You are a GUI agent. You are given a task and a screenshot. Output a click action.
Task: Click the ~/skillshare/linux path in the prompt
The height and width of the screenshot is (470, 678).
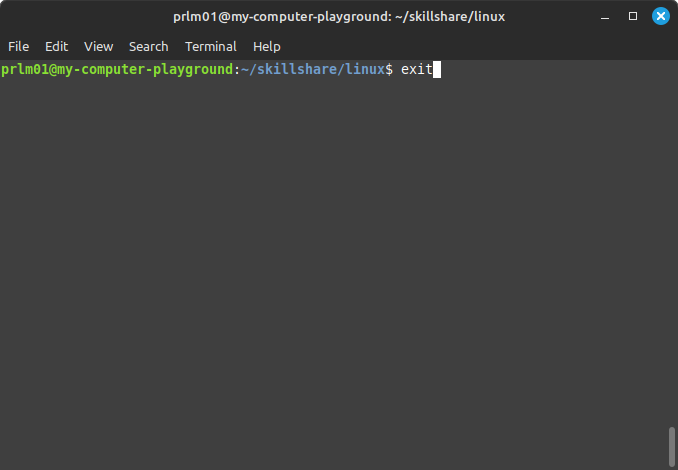pos(313,70)
